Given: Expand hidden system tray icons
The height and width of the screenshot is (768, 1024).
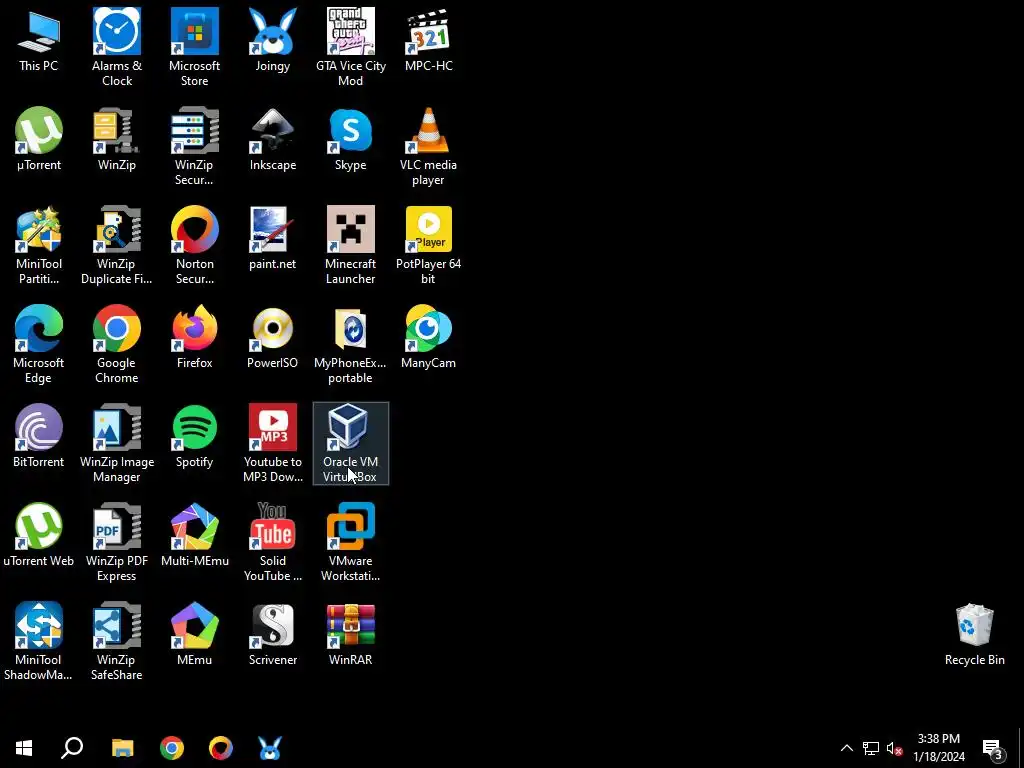Looking at the screenshot, I should point(846,748).
